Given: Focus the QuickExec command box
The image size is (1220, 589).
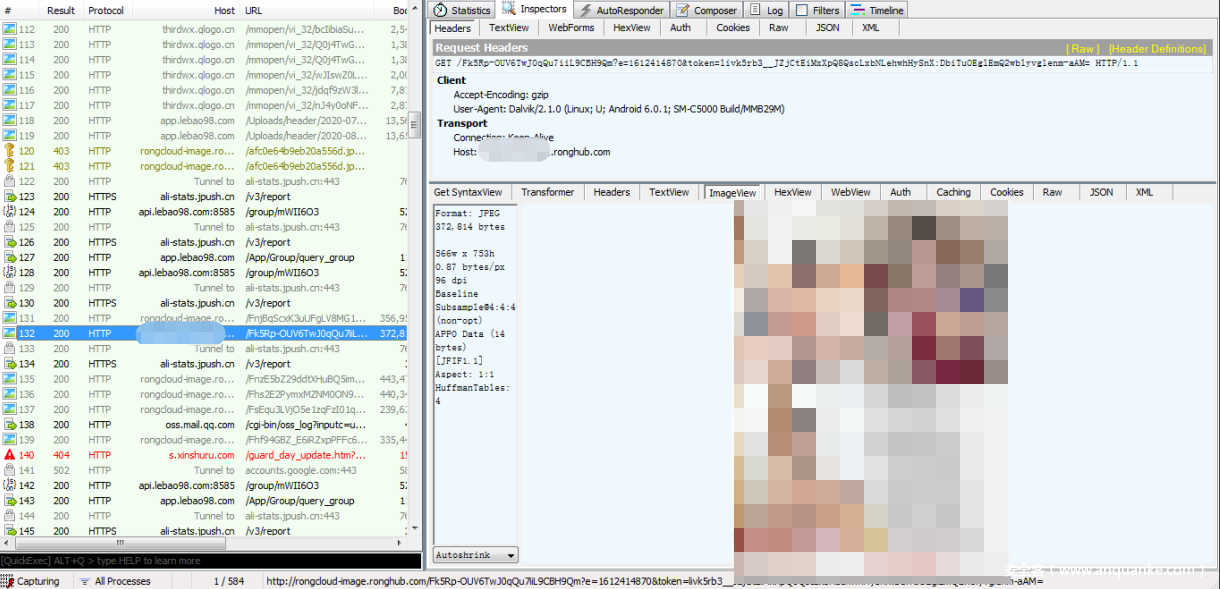Looking at the screenshot, I should coord(210,561).
